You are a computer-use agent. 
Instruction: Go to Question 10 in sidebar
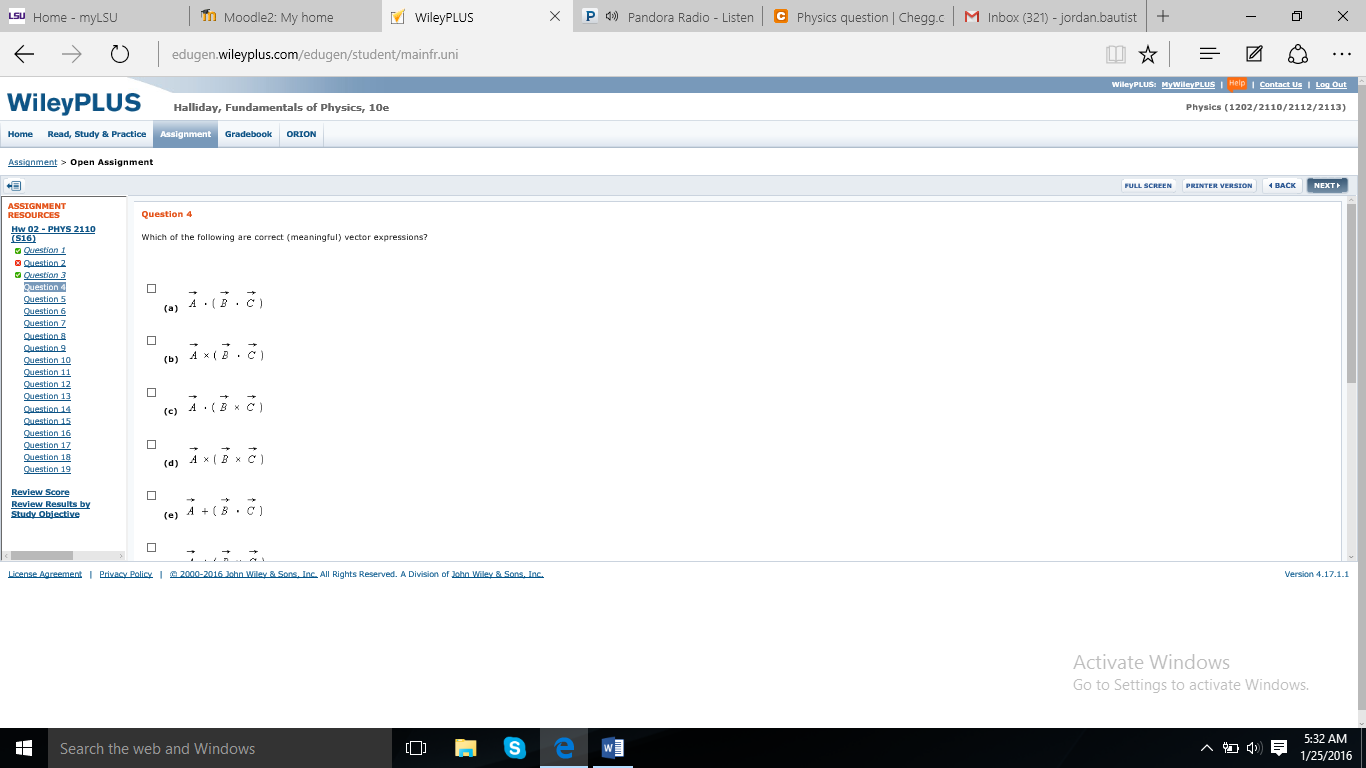(x=47, y=360)
